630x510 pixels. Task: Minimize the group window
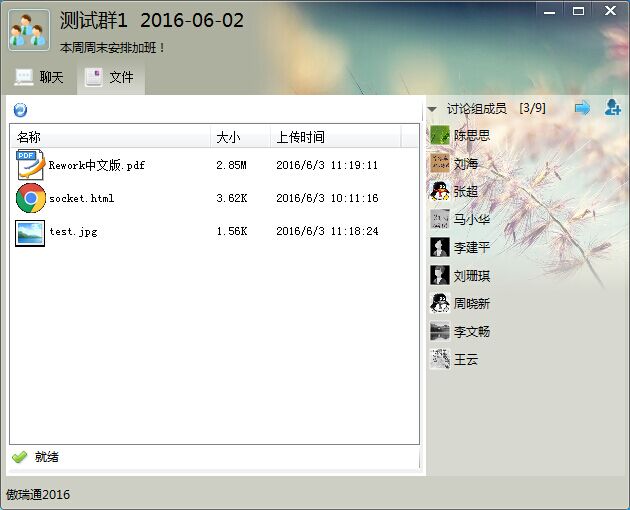(549, 11)
